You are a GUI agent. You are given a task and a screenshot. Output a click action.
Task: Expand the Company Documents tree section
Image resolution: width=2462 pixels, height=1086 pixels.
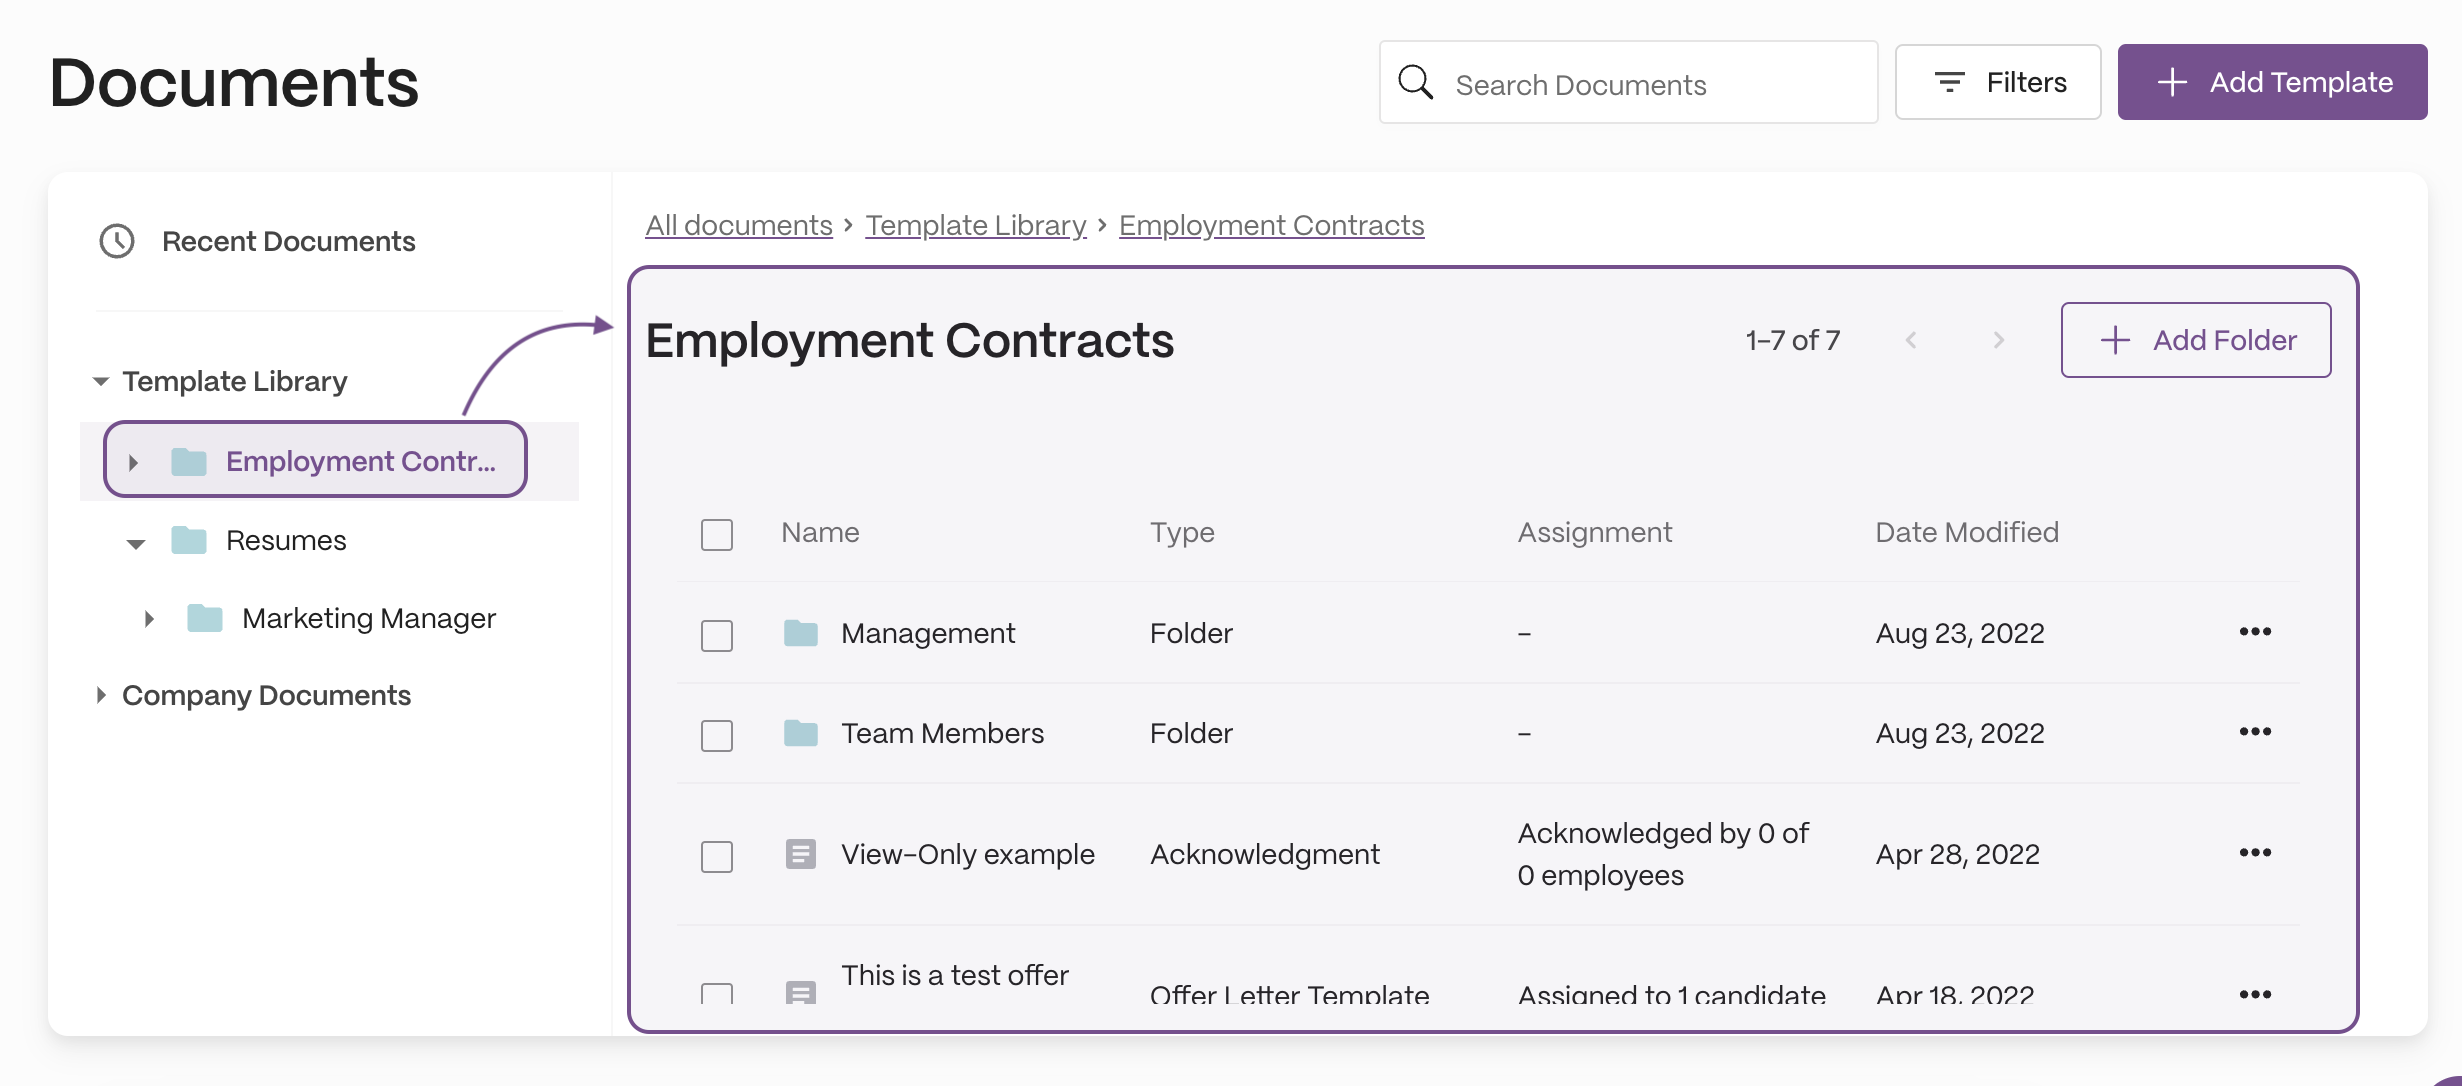(x=101, y=695)
